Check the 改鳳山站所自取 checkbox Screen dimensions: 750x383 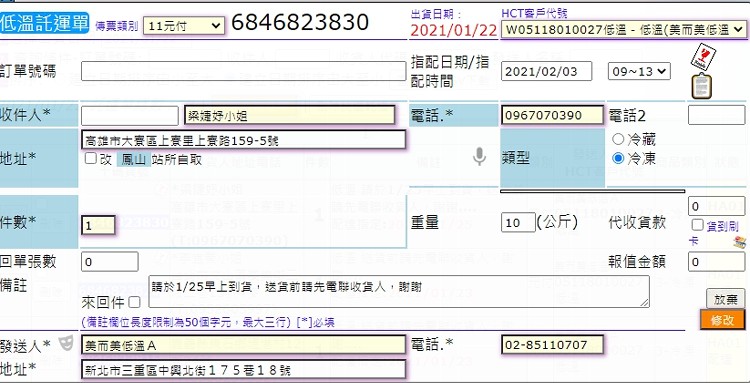point(90,158)
